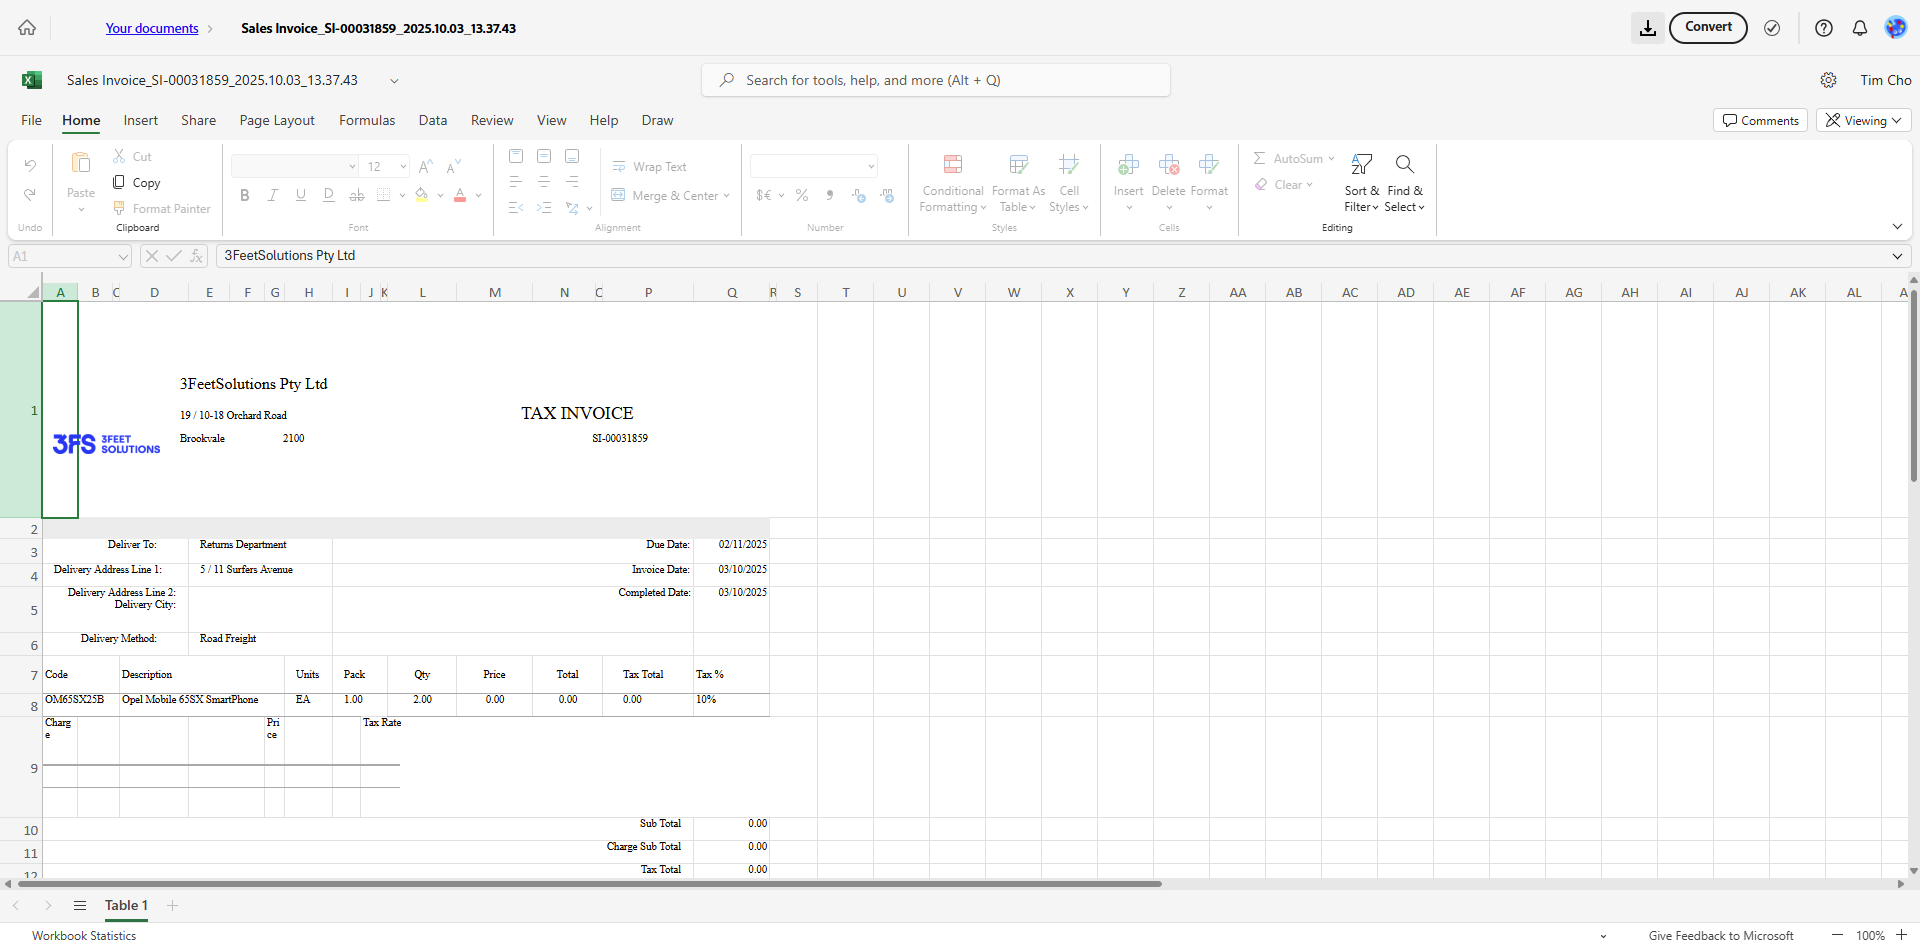This screenshot has height=945, width=1920.
Task: Open Find & Select tool
Action: tap(1404, 183)
